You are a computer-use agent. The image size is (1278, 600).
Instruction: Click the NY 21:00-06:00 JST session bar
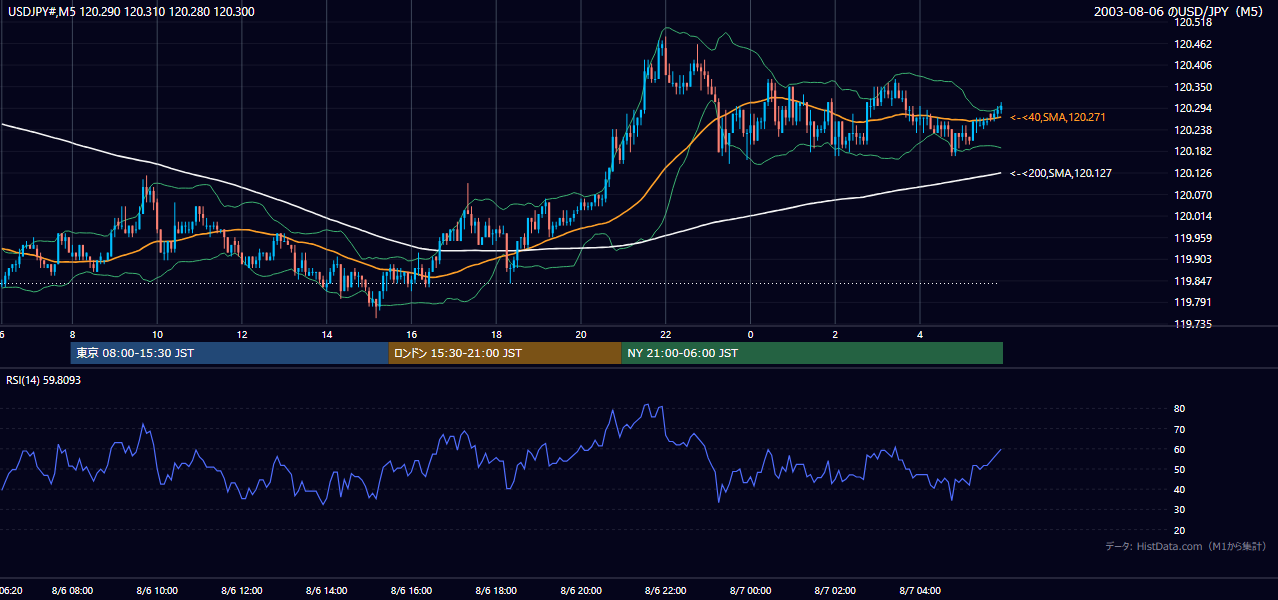click(812, 353)
